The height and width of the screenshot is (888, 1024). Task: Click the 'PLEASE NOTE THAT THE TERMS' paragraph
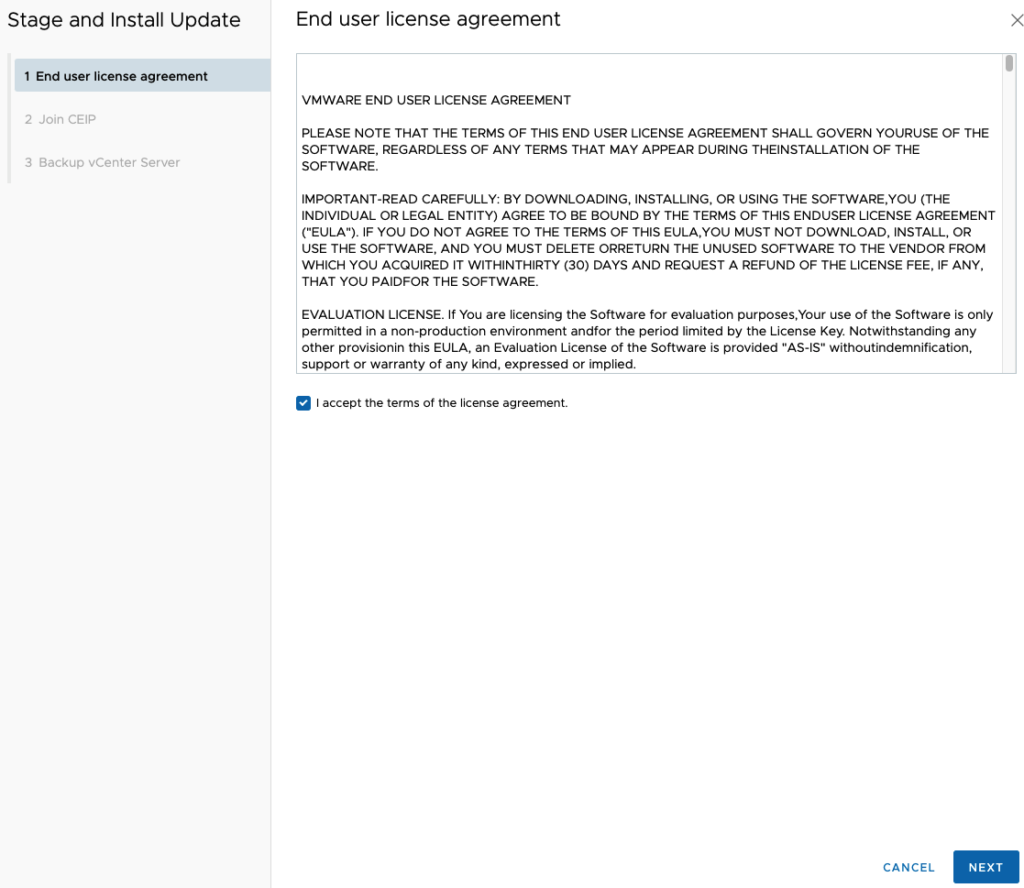[645, 149]
